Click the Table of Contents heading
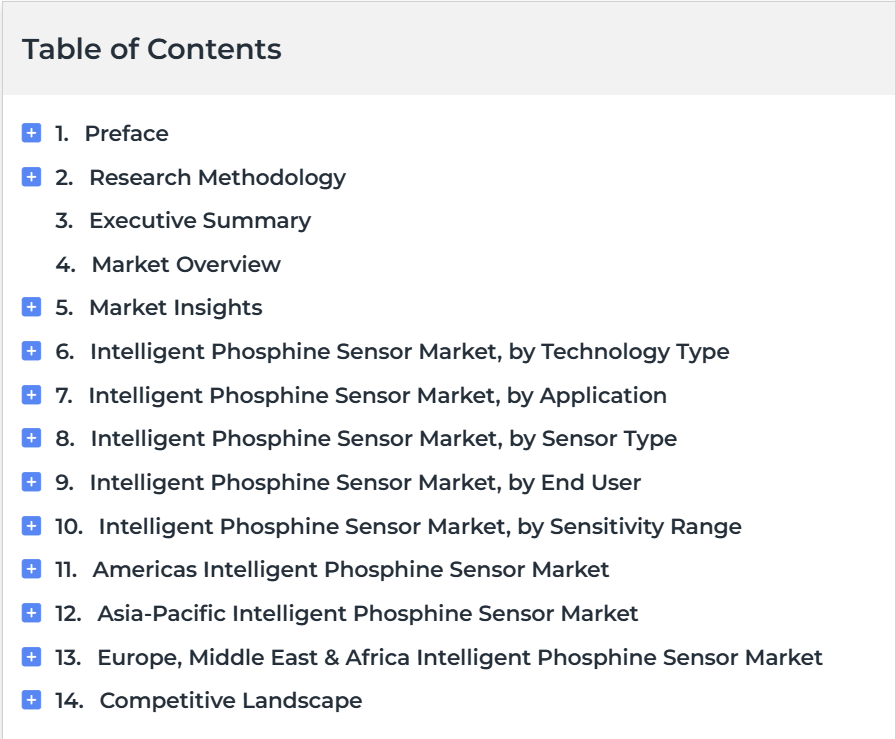Image resolution: width=895 pixels, height=739 pixels. (152, 49)
